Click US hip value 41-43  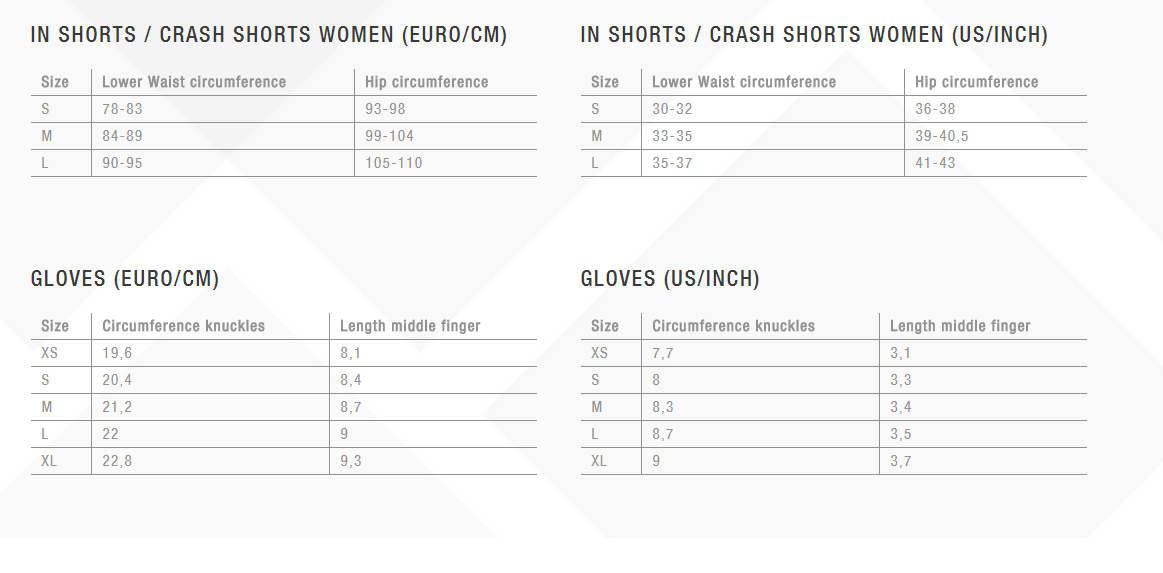click(x=935, y=163)
